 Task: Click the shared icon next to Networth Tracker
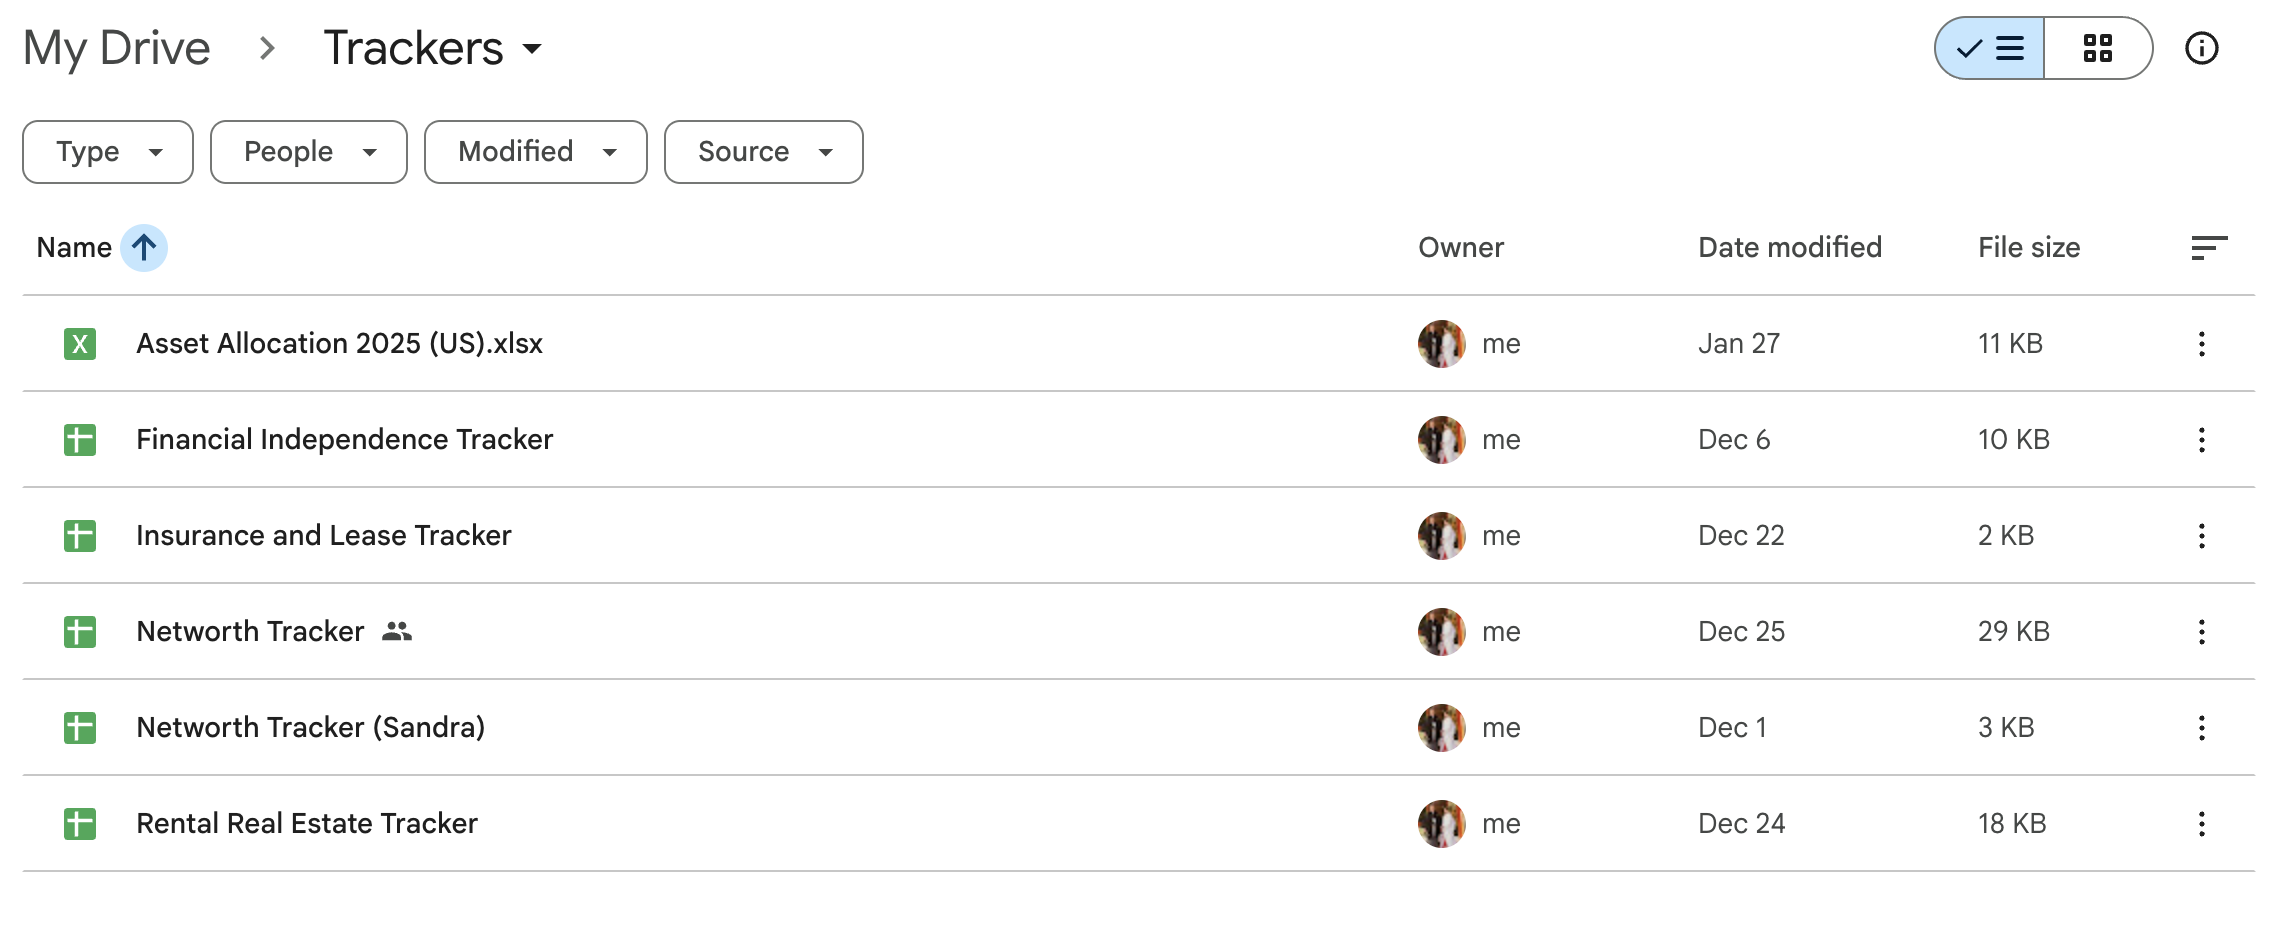pos(397,631)
